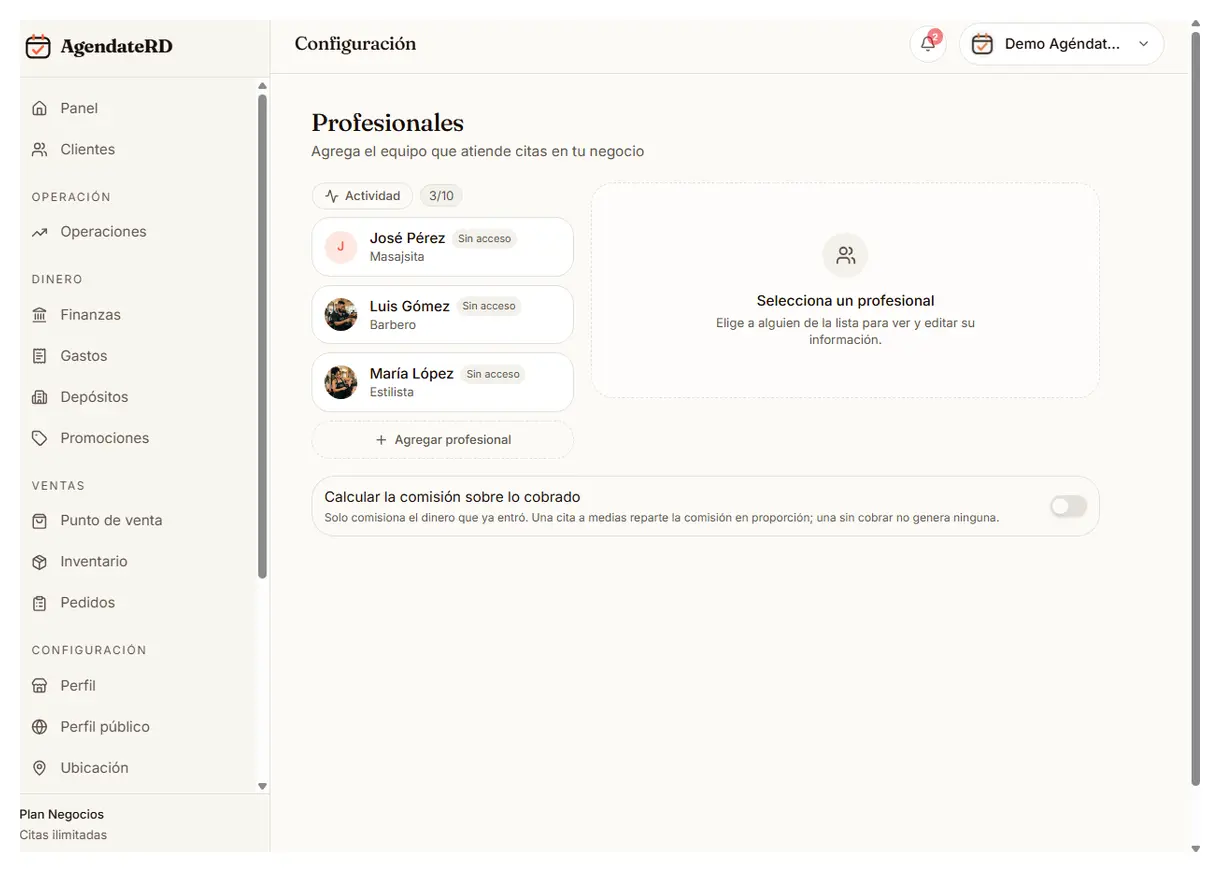
Task: Click the sidebar scrollbar thumb
Action: (x=262, y=336)
